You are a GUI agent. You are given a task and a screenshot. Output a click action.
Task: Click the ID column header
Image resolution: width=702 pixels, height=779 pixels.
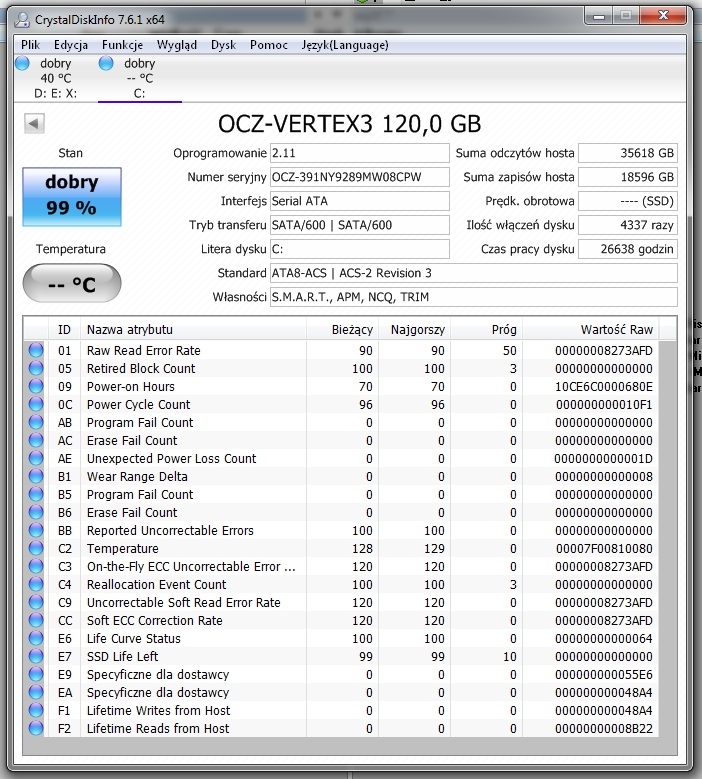point(64,329)
